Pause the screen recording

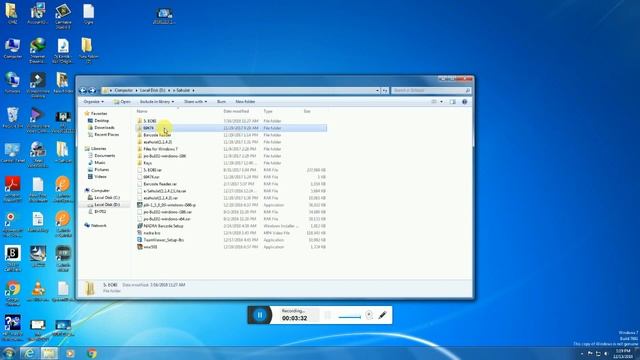[x=260, y=315]
